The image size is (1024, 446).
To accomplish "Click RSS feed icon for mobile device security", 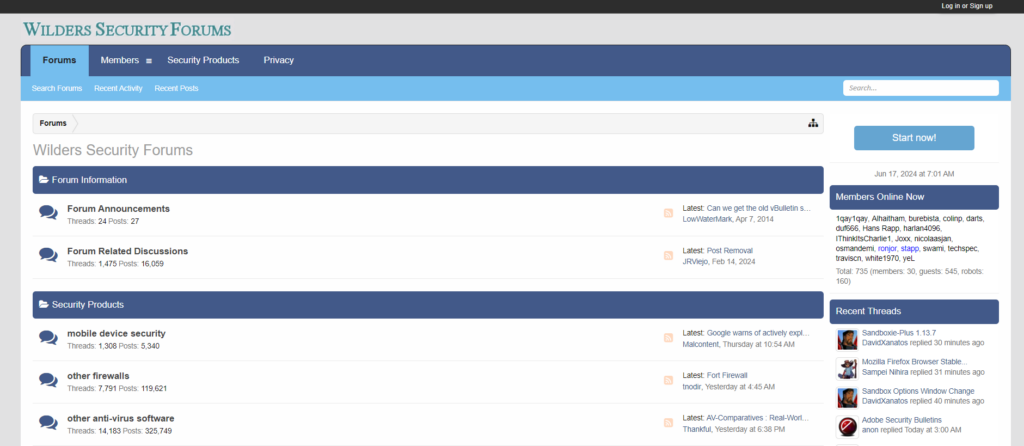I will coord(668,338).
